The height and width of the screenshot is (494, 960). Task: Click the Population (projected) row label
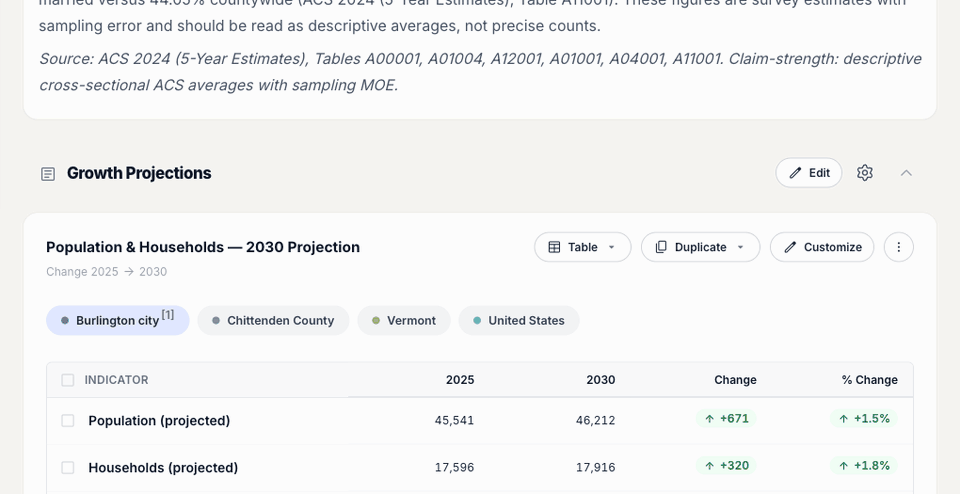(x=159, y=421)
